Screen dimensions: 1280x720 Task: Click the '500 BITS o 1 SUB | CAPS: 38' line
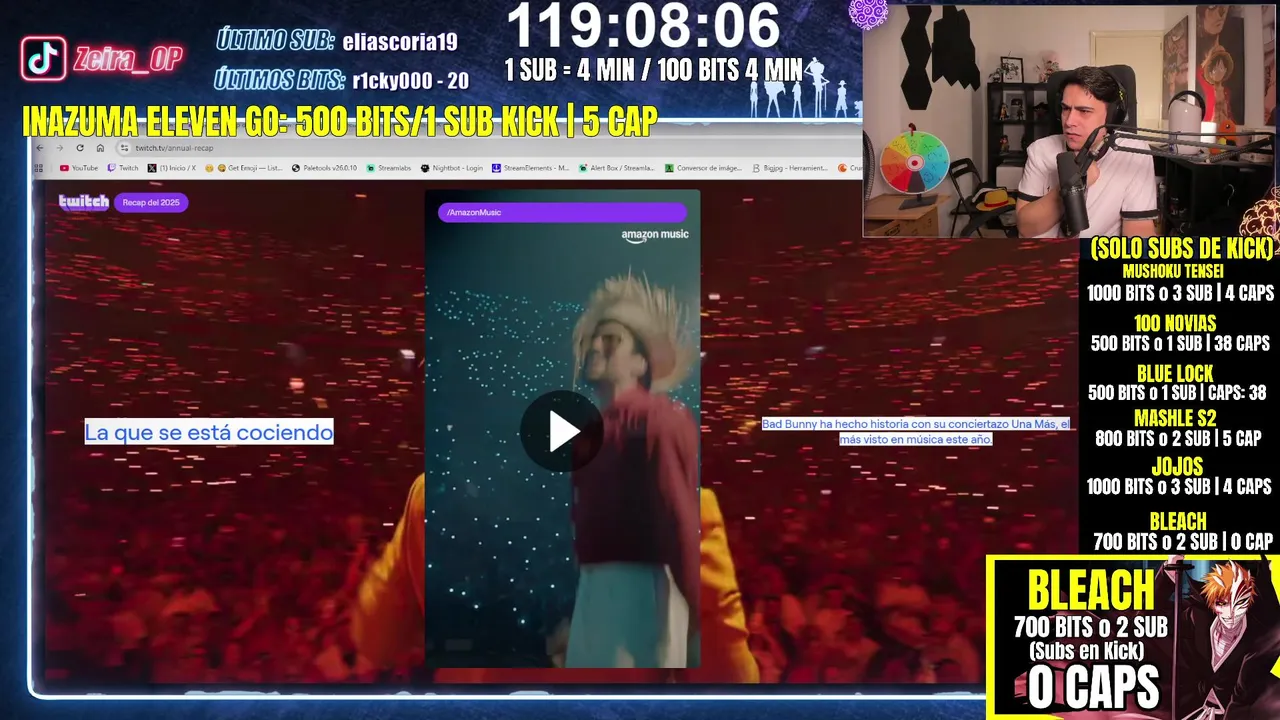click(x=1177, y=393)
